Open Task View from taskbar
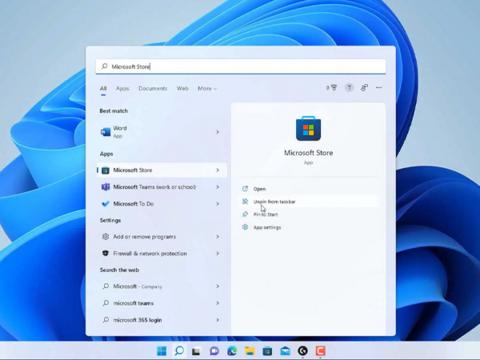This screenshot has height=360, width=480. (x=196, y=351)
